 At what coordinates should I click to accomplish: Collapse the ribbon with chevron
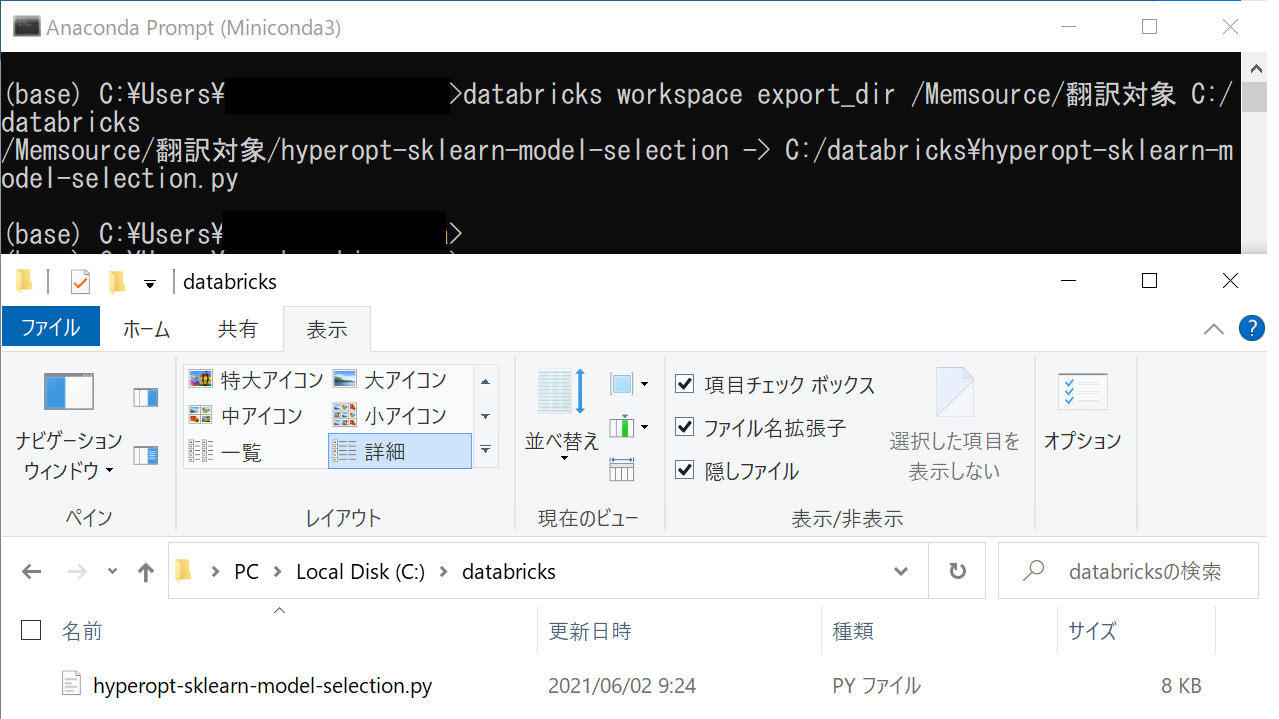pos(1214,328)
